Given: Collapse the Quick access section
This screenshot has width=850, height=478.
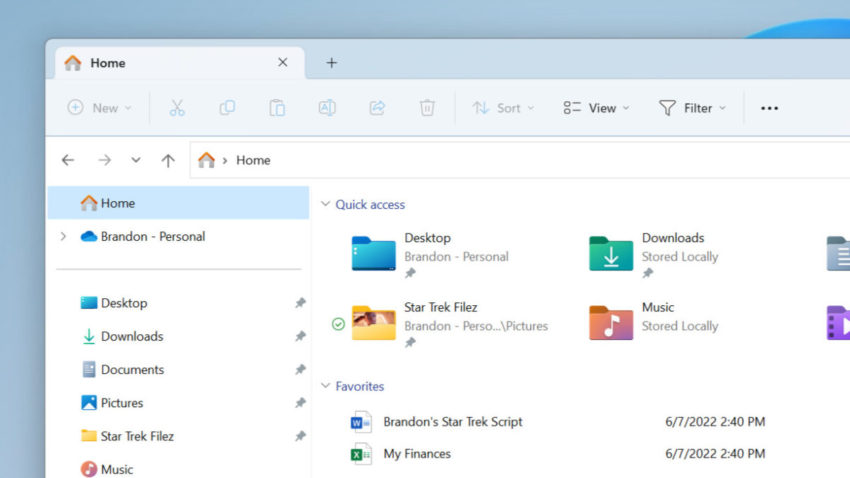Looking at the screenshot, I should tap(325, 204).
